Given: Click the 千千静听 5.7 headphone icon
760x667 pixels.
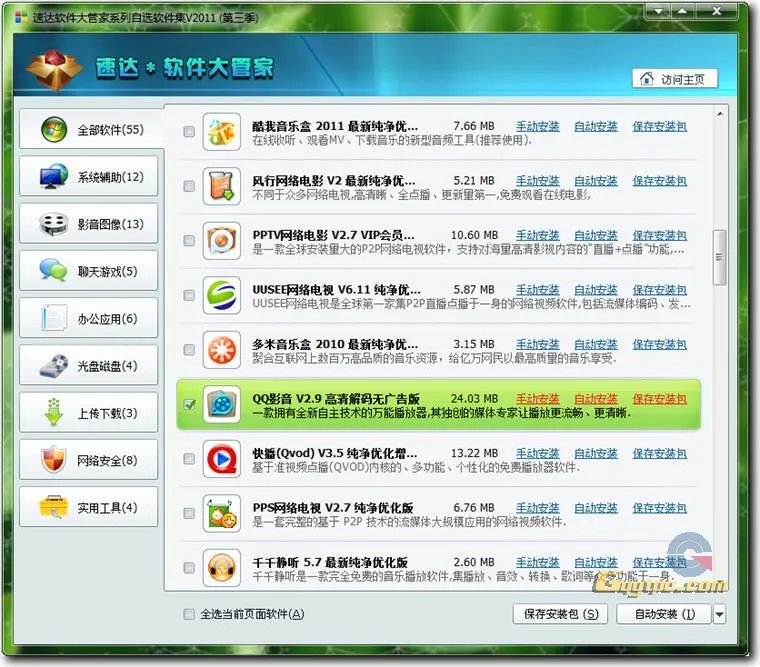Looking at the screenshot, I should [x=222, y=568].
